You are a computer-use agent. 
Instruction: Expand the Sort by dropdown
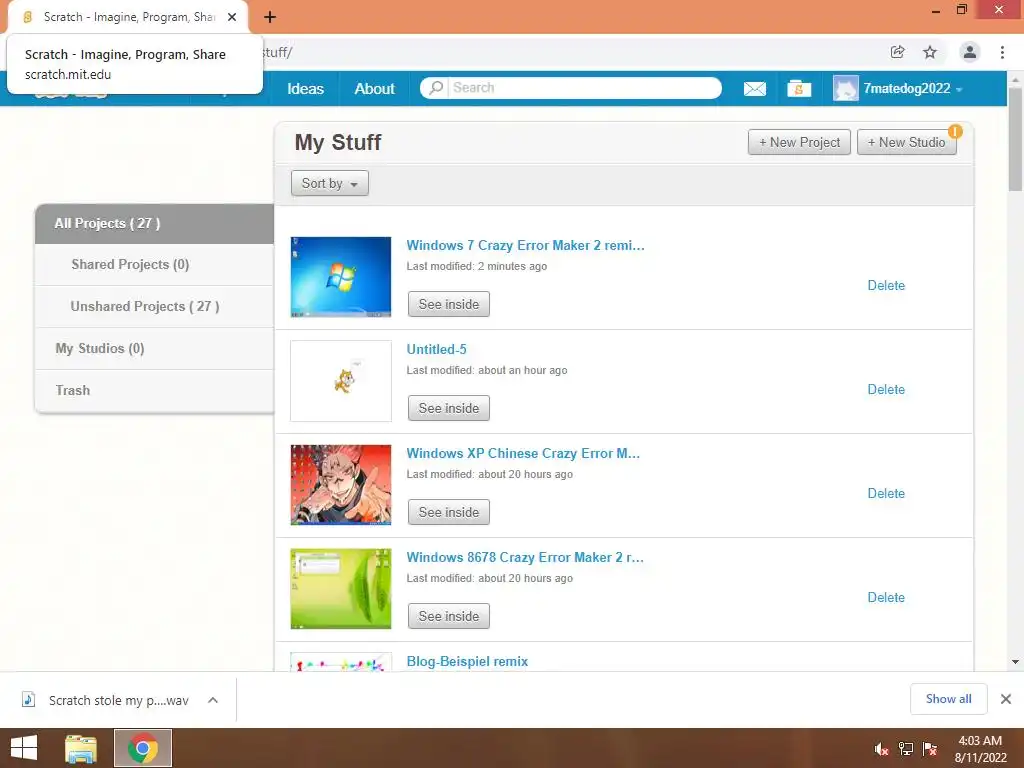click(330, 184)
